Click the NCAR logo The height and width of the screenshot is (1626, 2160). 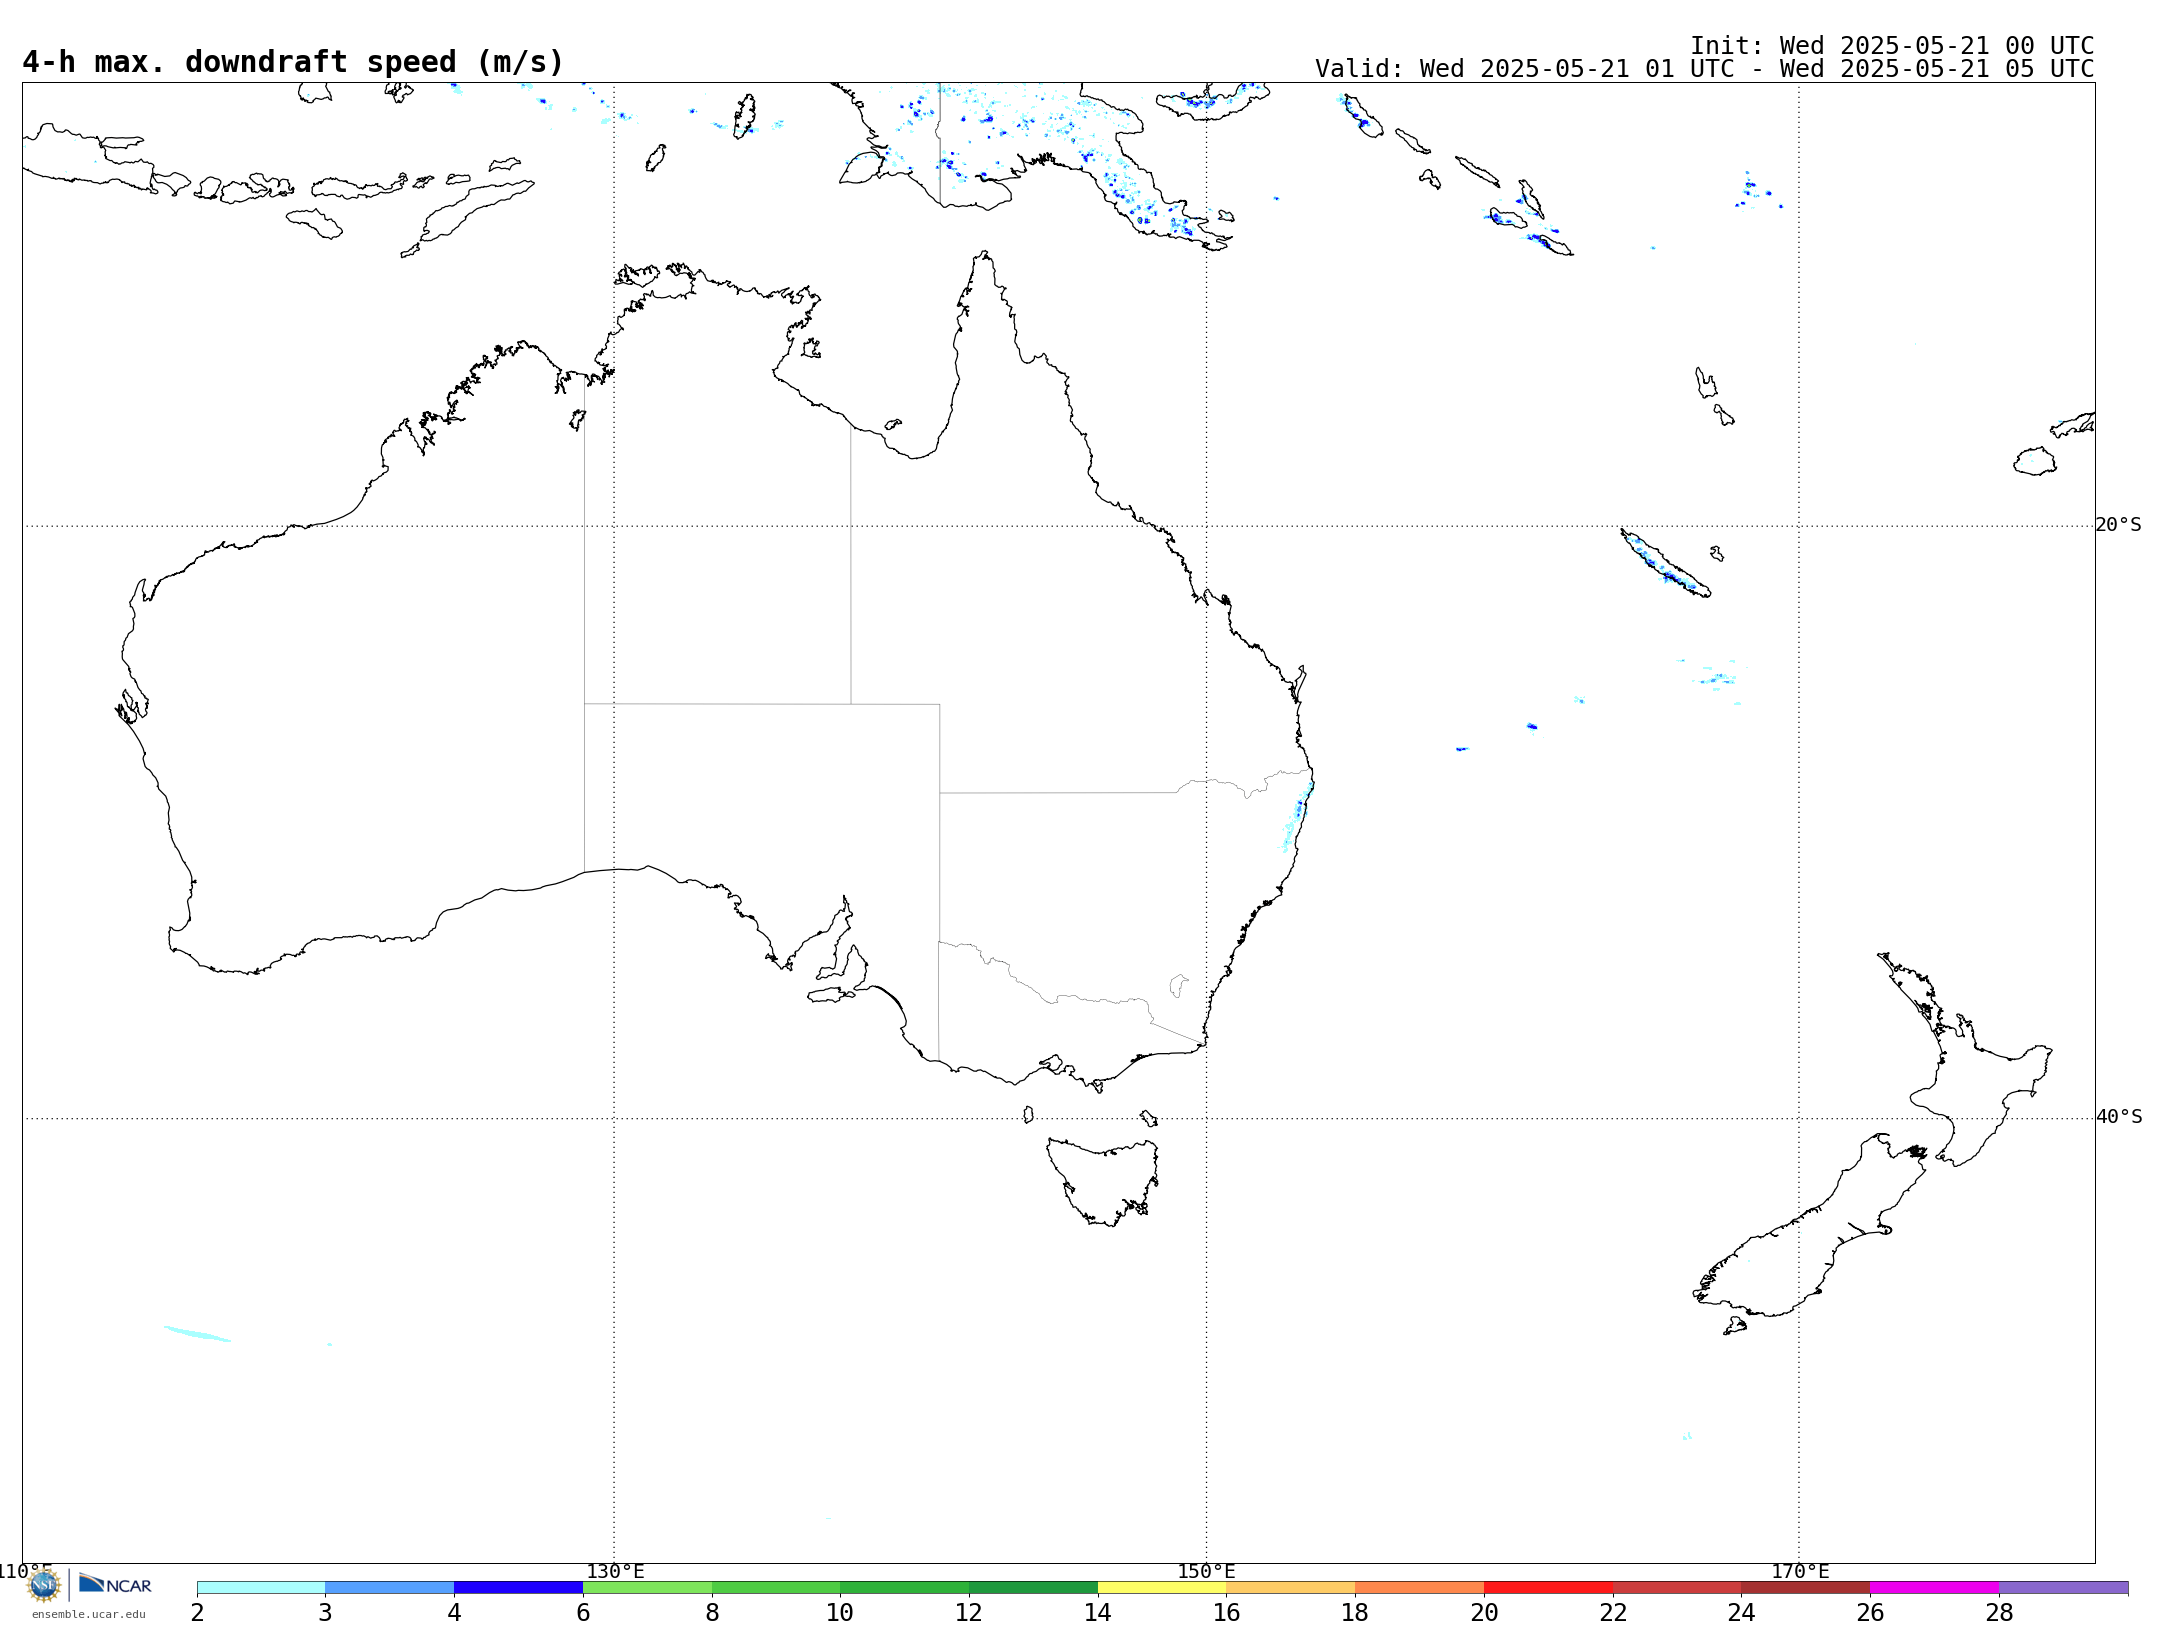[x=115, y=1584]
